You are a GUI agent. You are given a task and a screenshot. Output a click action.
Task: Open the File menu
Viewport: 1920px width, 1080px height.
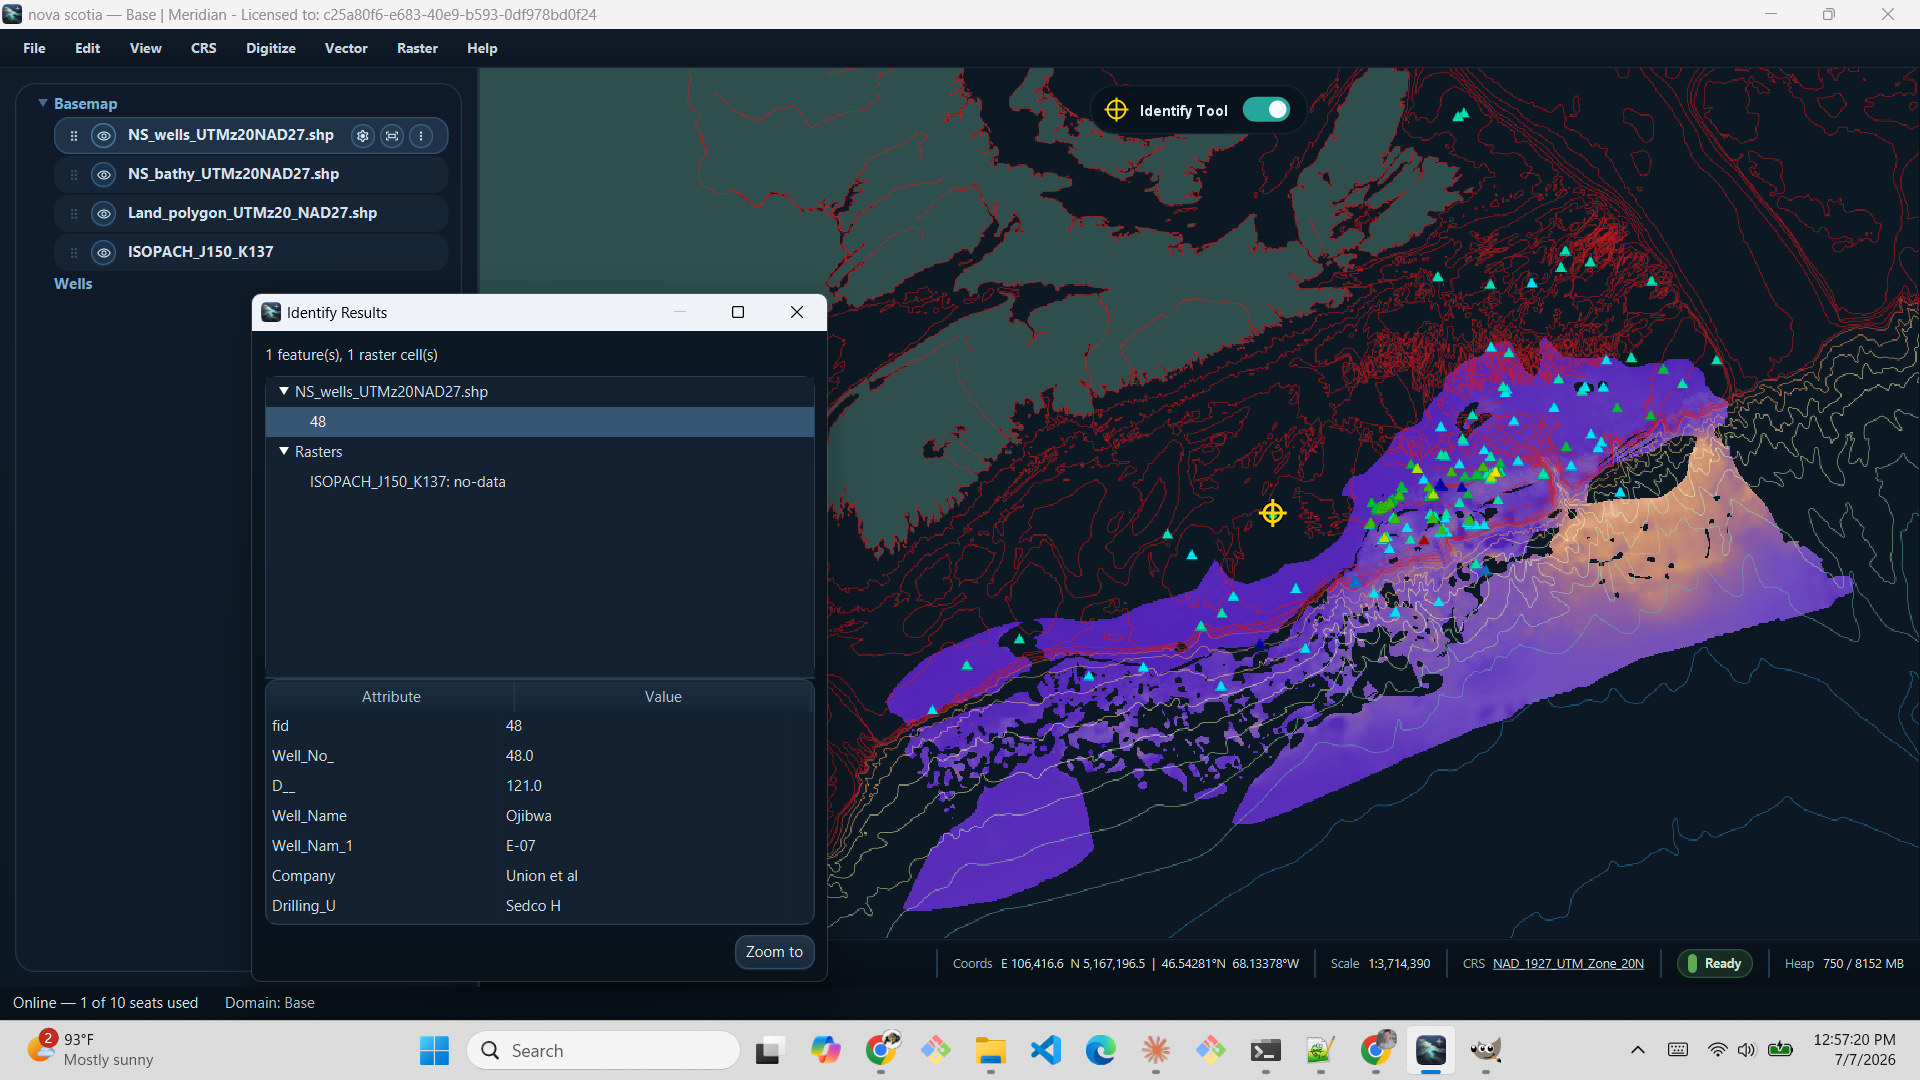point(34,48)
